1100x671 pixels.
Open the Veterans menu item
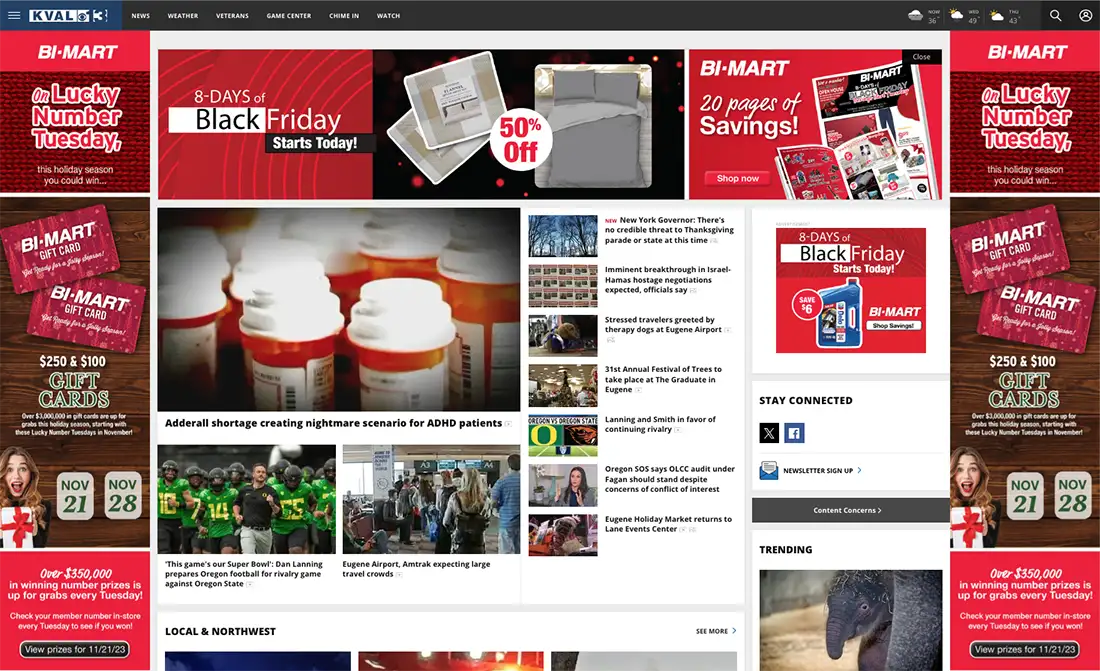coord(232,15)
